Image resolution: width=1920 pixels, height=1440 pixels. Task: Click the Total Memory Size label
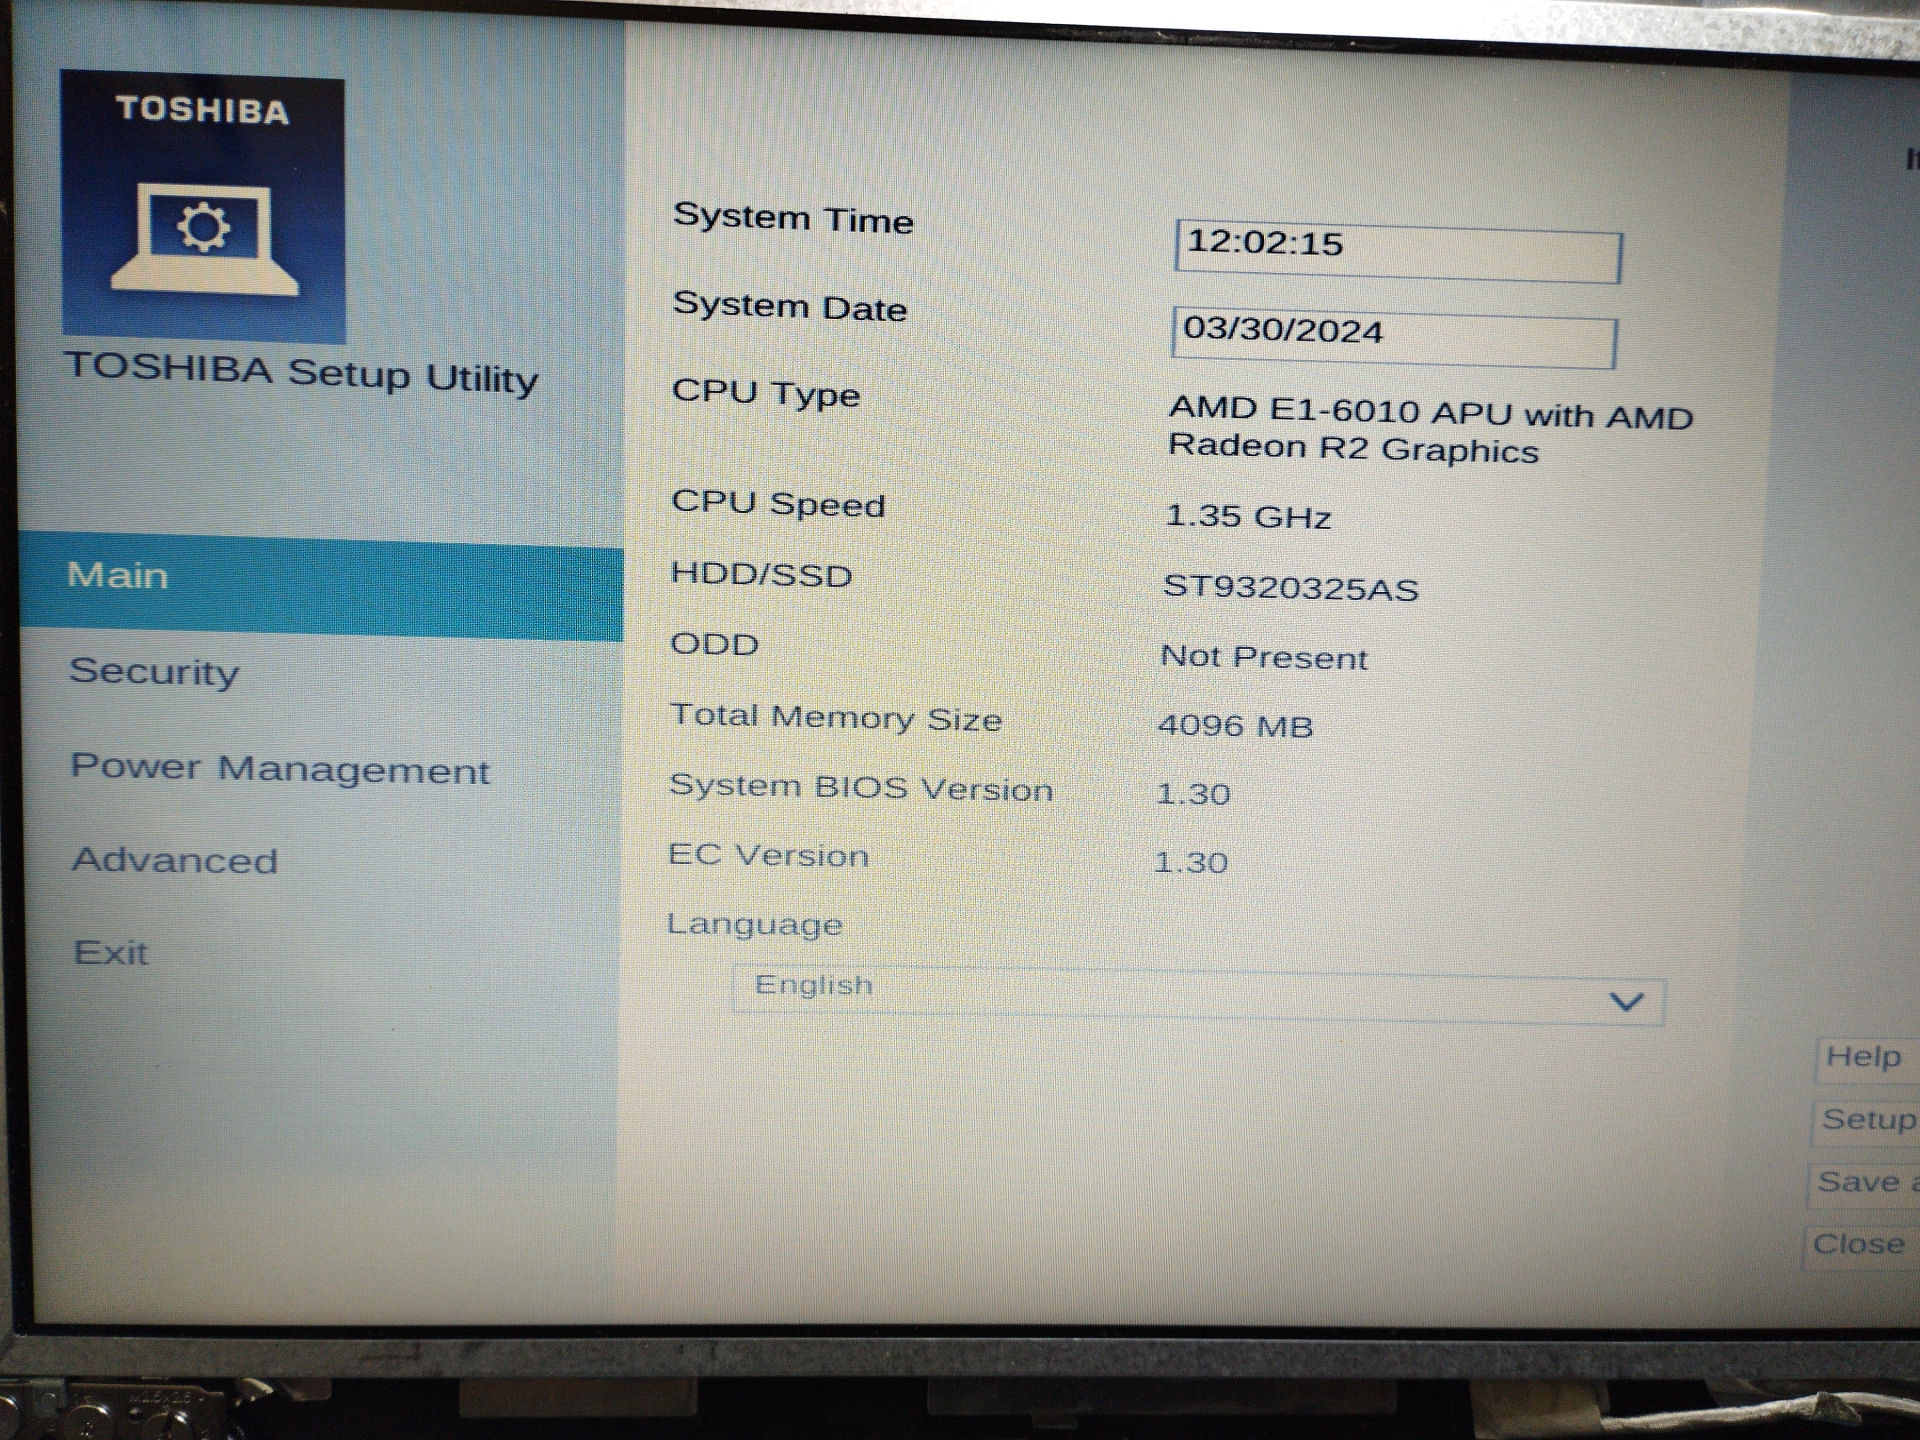pos(836,717)
